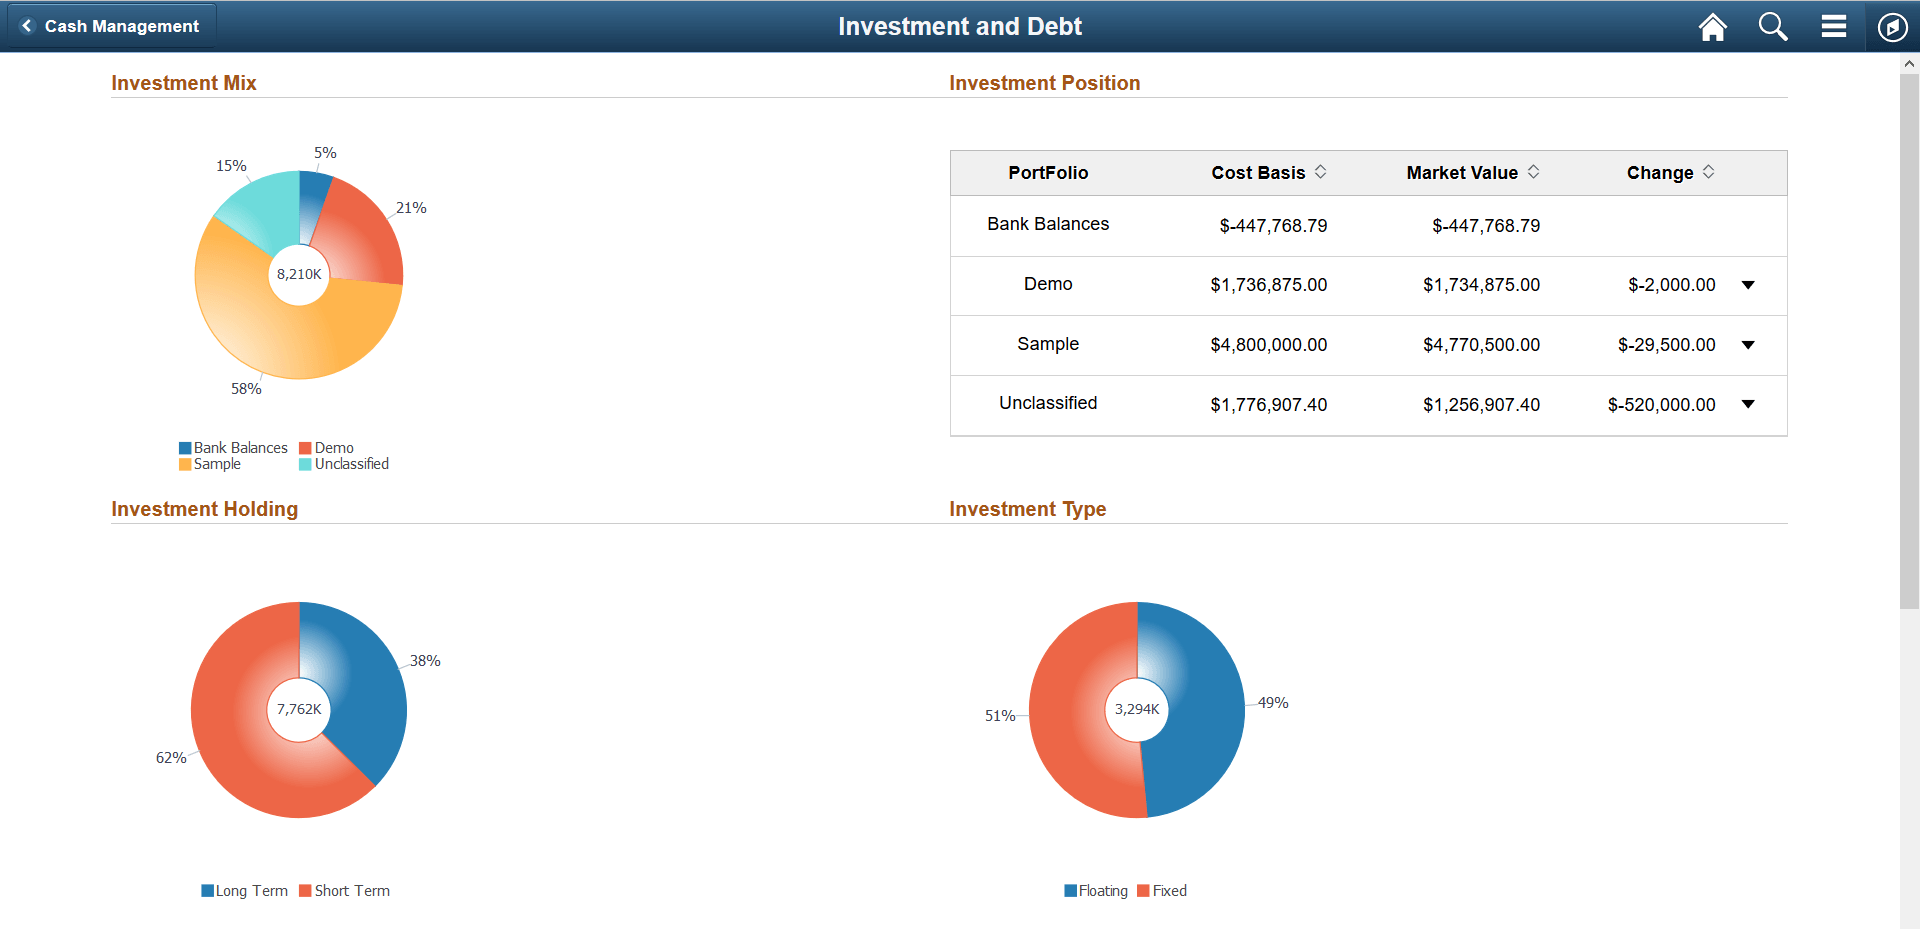Open global search with the magnifier icon
1920x929 pixels.
click(x=1771, y=27)
